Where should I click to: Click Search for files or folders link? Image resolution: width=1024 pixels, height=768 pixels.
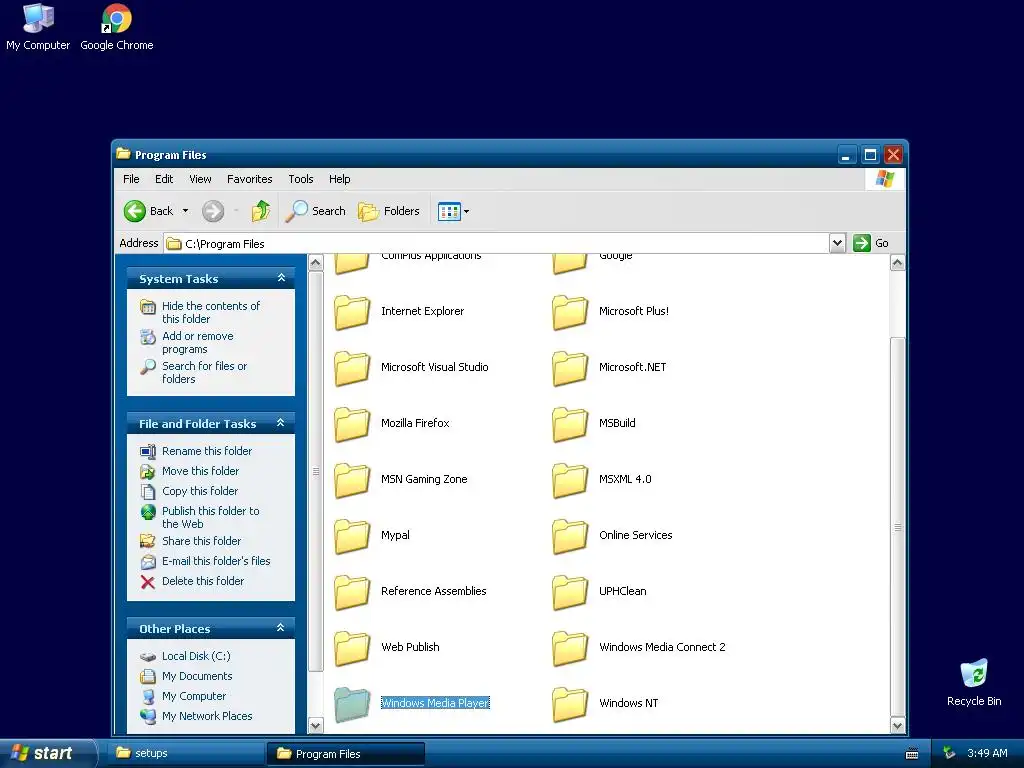click(x=204, y=372)
